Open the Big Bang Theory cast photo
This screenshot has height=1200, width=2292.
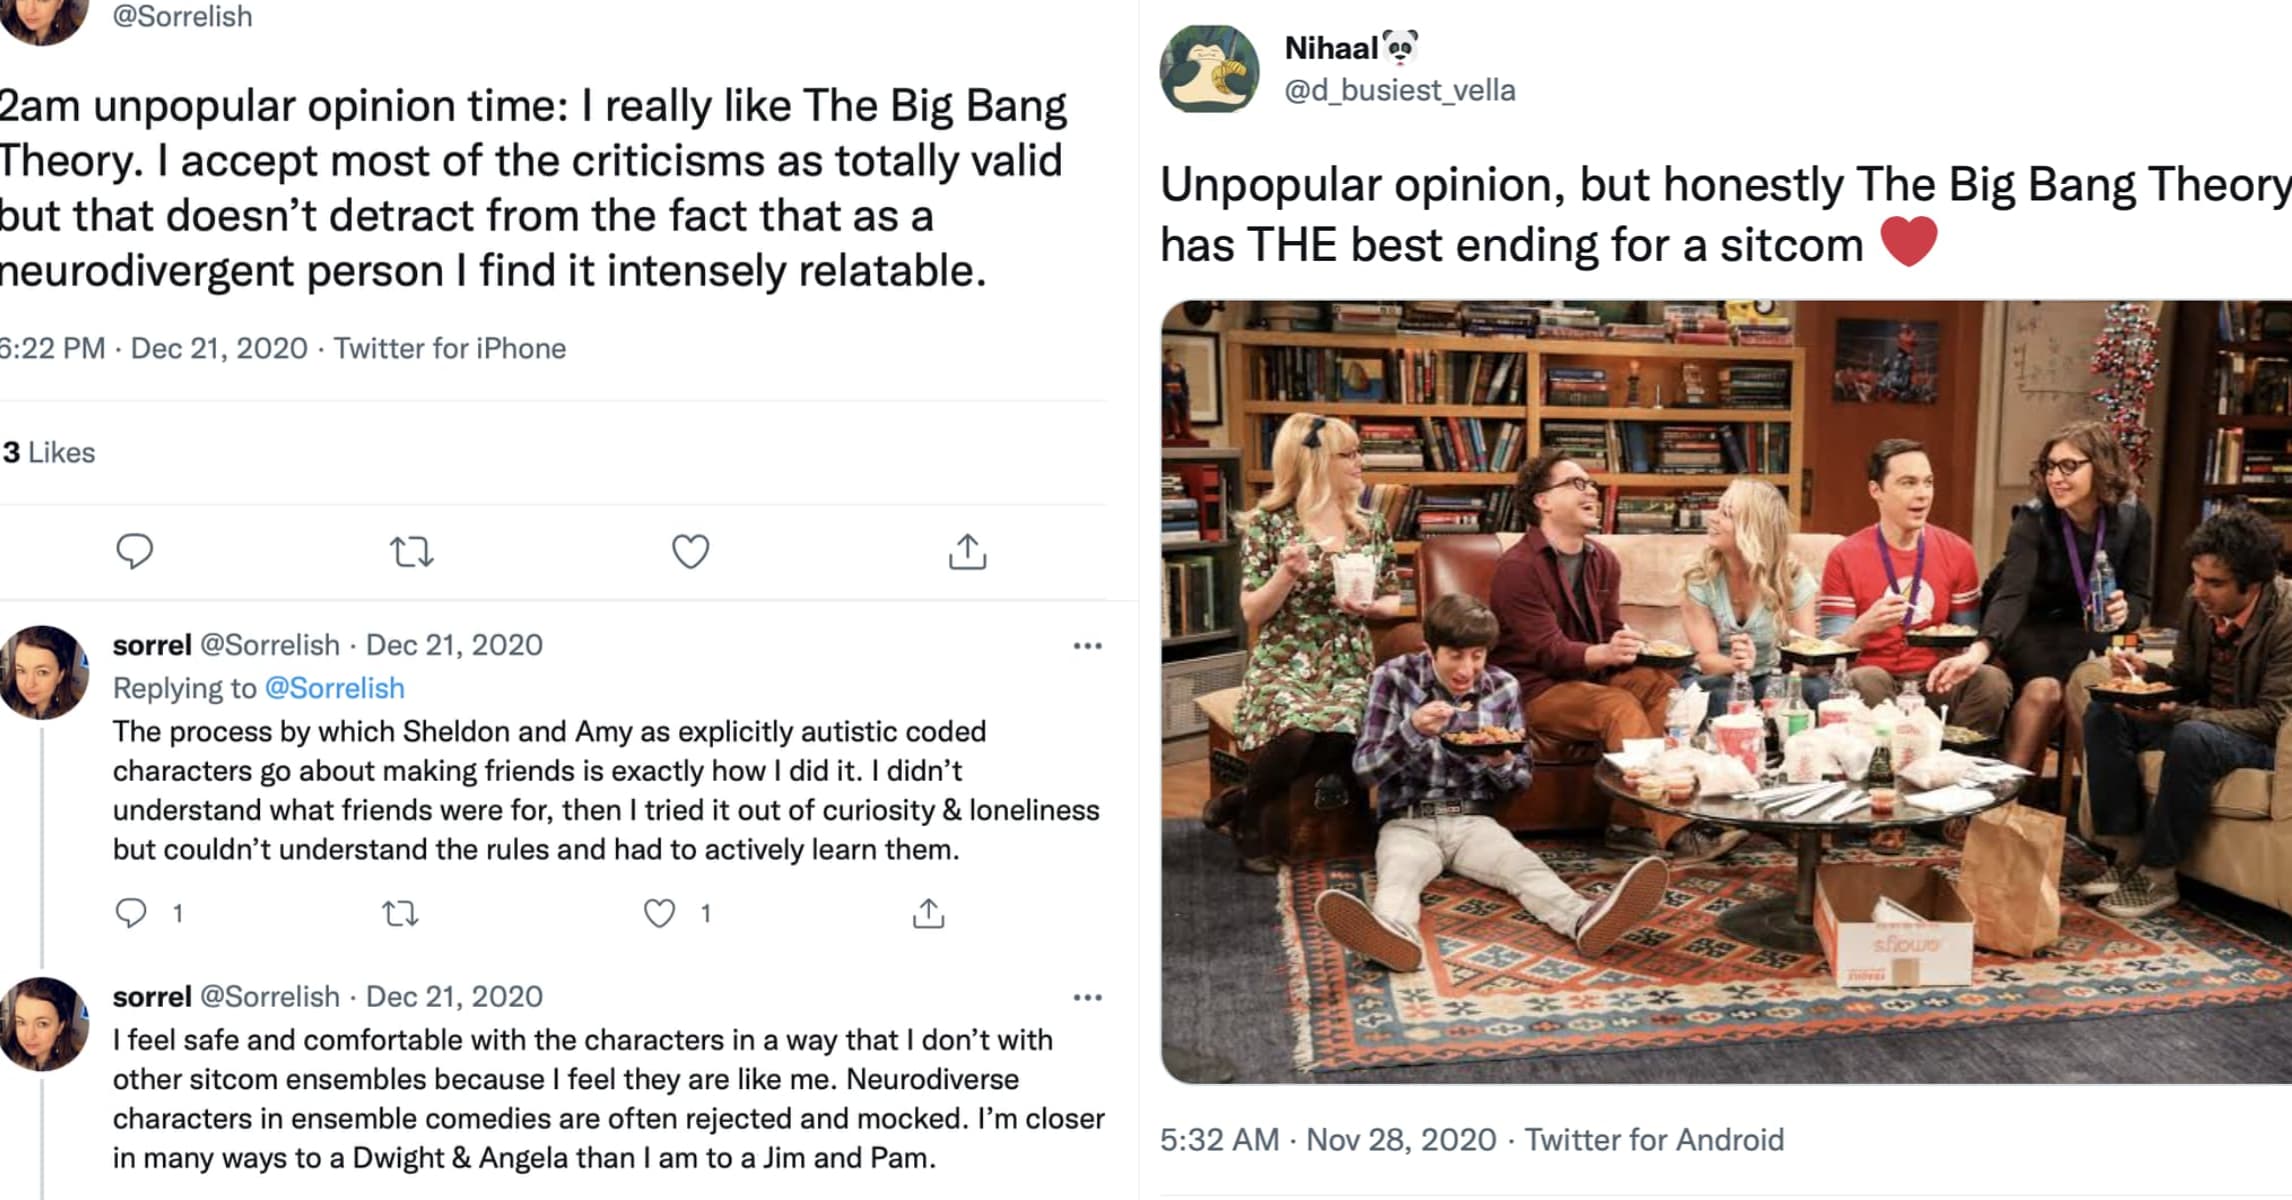[x=1726, y=691]
